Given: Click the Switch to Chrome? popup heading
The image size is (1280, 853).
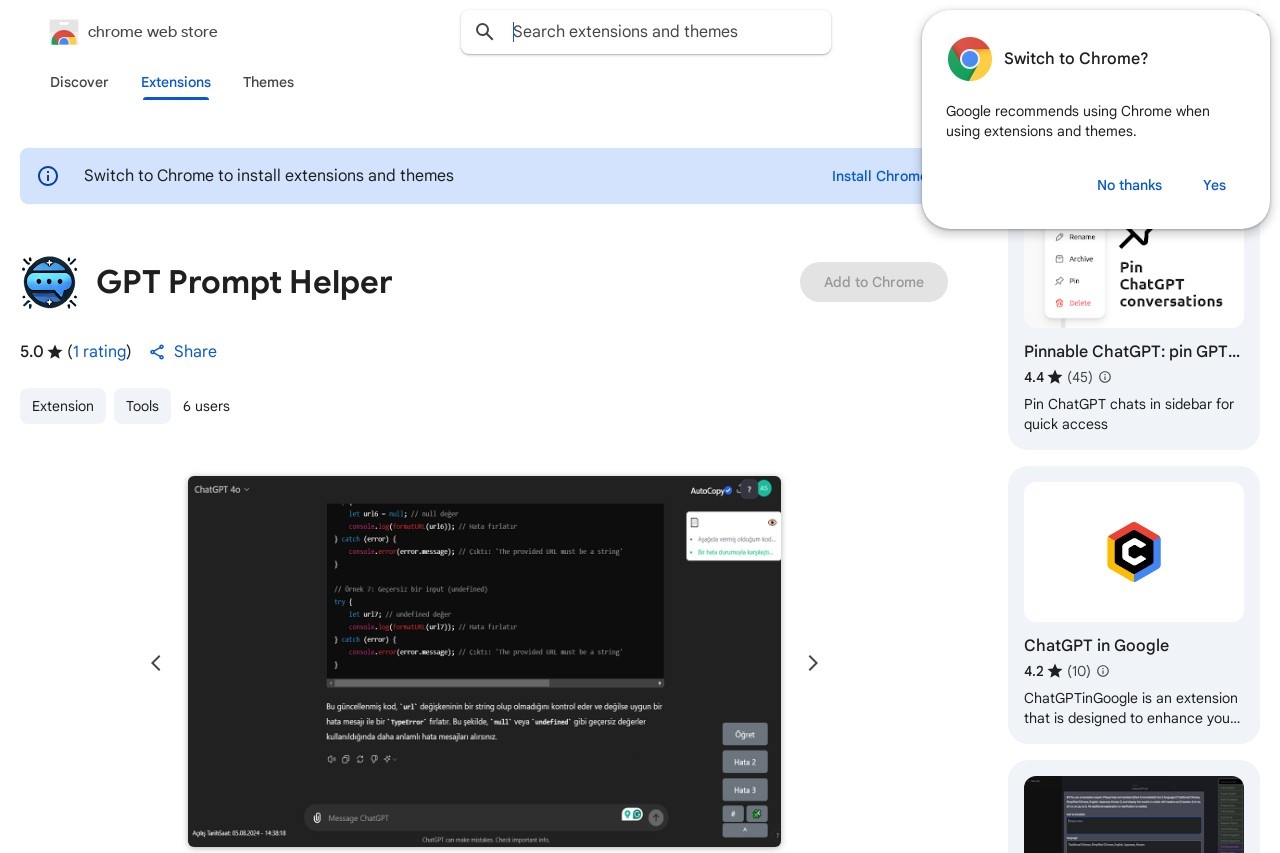Looking at the screenshot, I should 1076,59.
